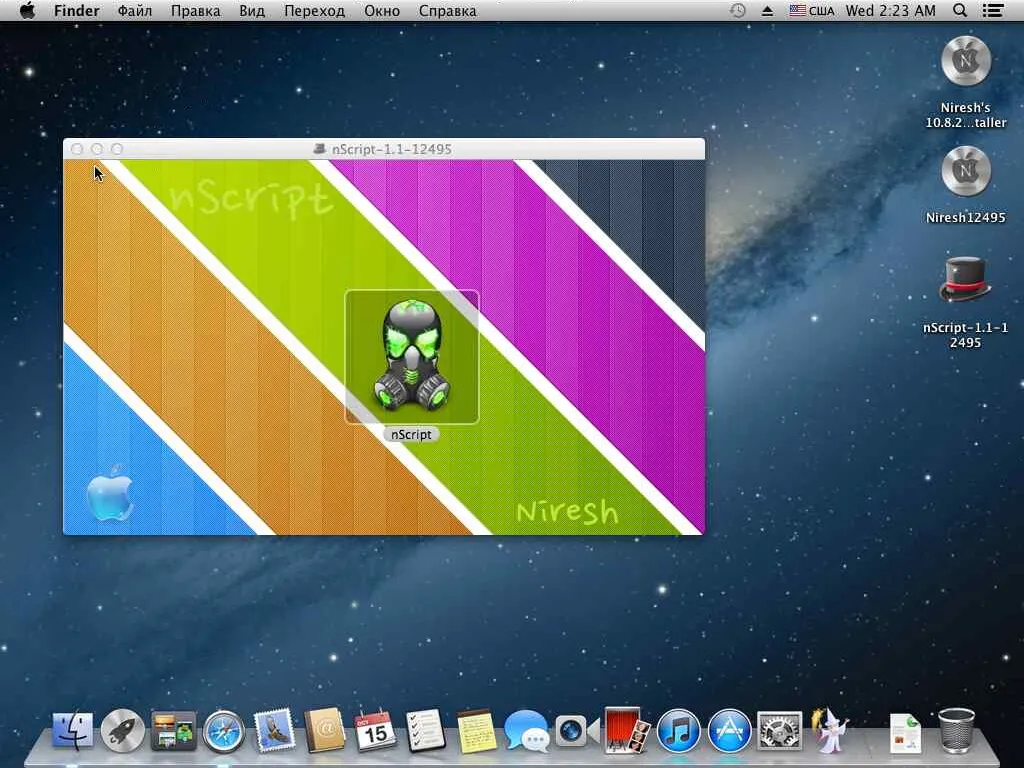Open the document stack in Dock

[x=906, y=733]
